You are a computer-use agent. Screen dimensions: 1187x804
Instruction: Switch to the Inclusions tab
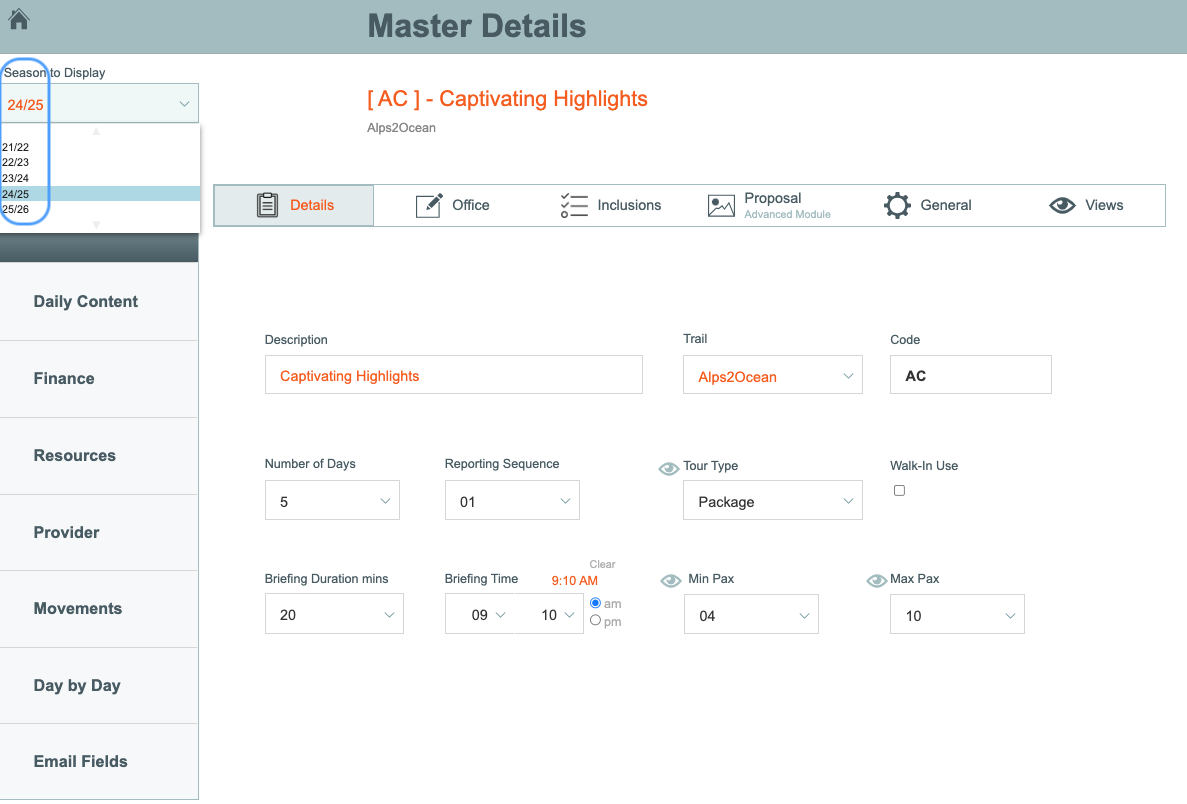pyautogui.click(x=611, y=205)
